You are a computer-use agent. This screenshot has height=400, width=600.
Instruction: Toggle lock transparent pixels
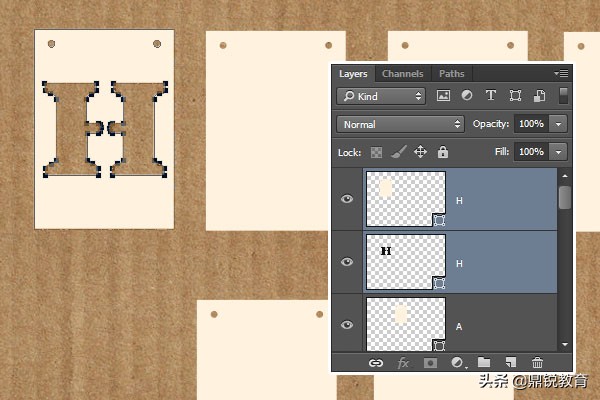(x=376, y=152)
